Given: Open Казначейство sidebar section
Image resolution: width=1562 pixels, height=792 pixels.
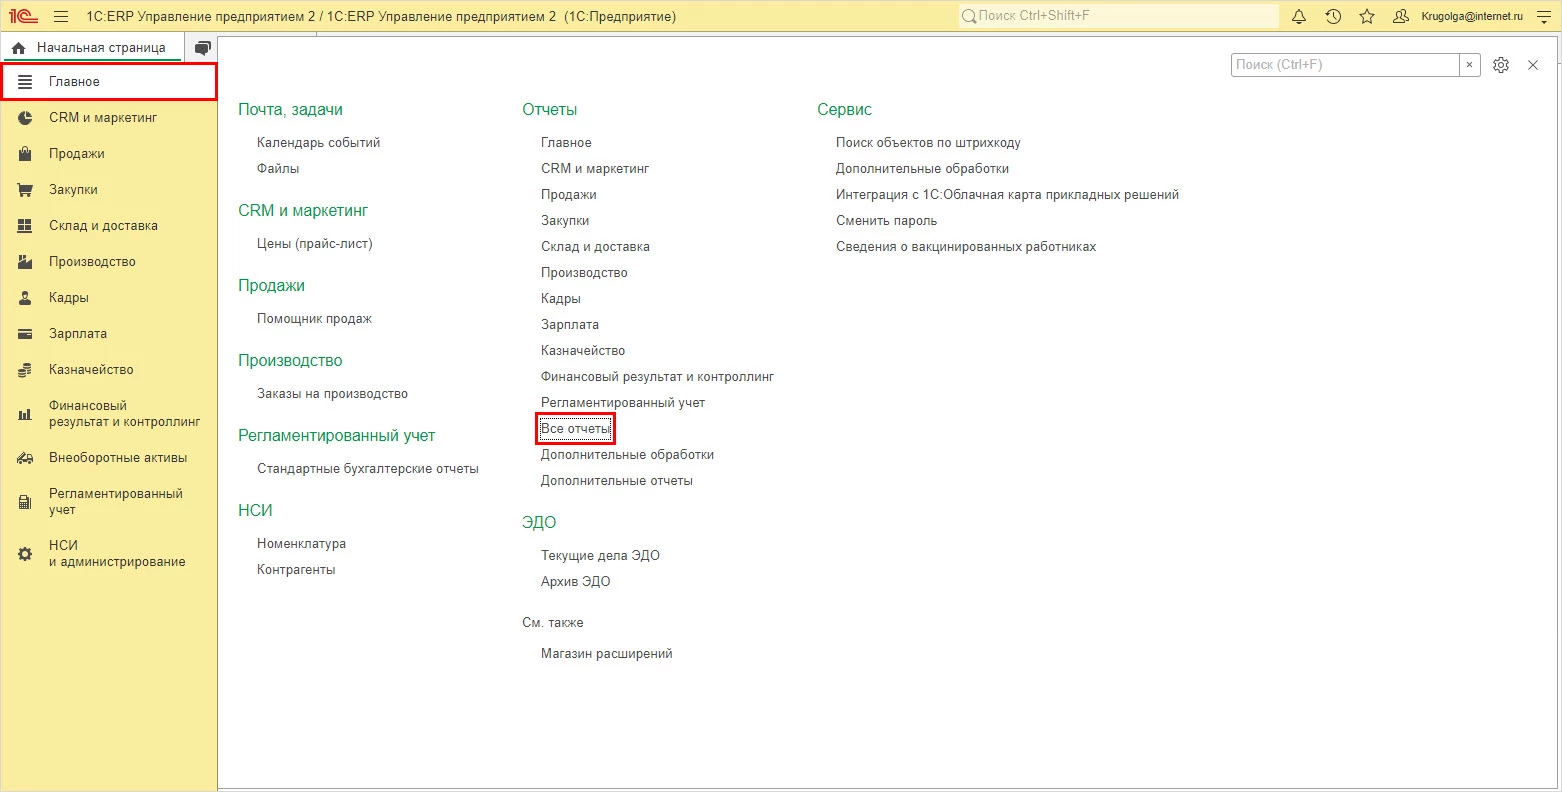Looking at the screenshot, I should click(x=109, y=370).
